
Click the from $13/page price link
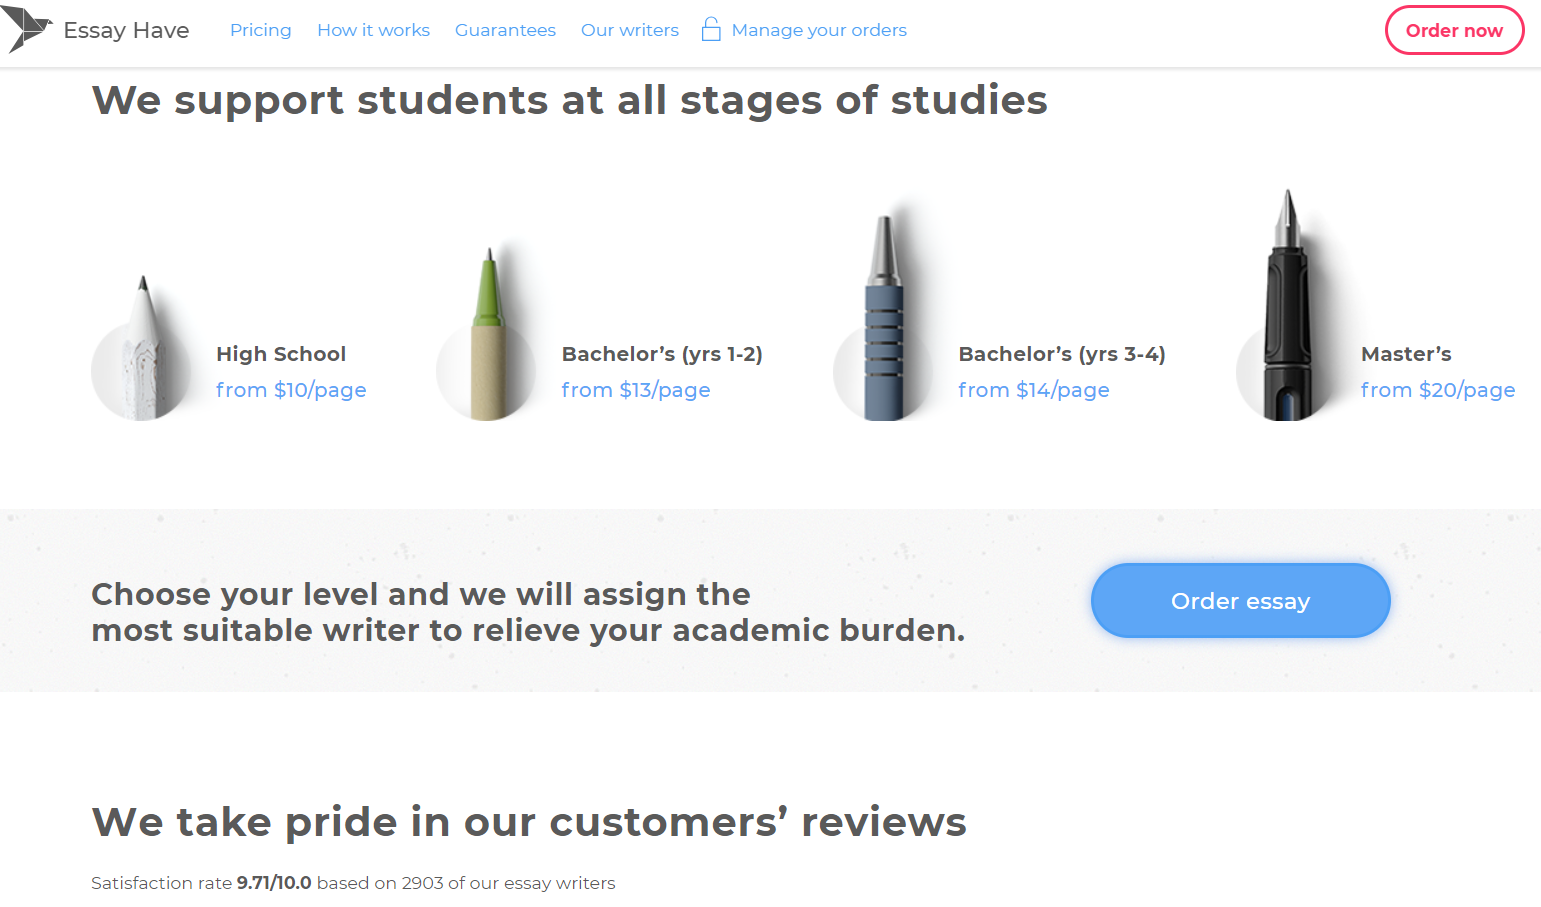[x=636, y=390]
